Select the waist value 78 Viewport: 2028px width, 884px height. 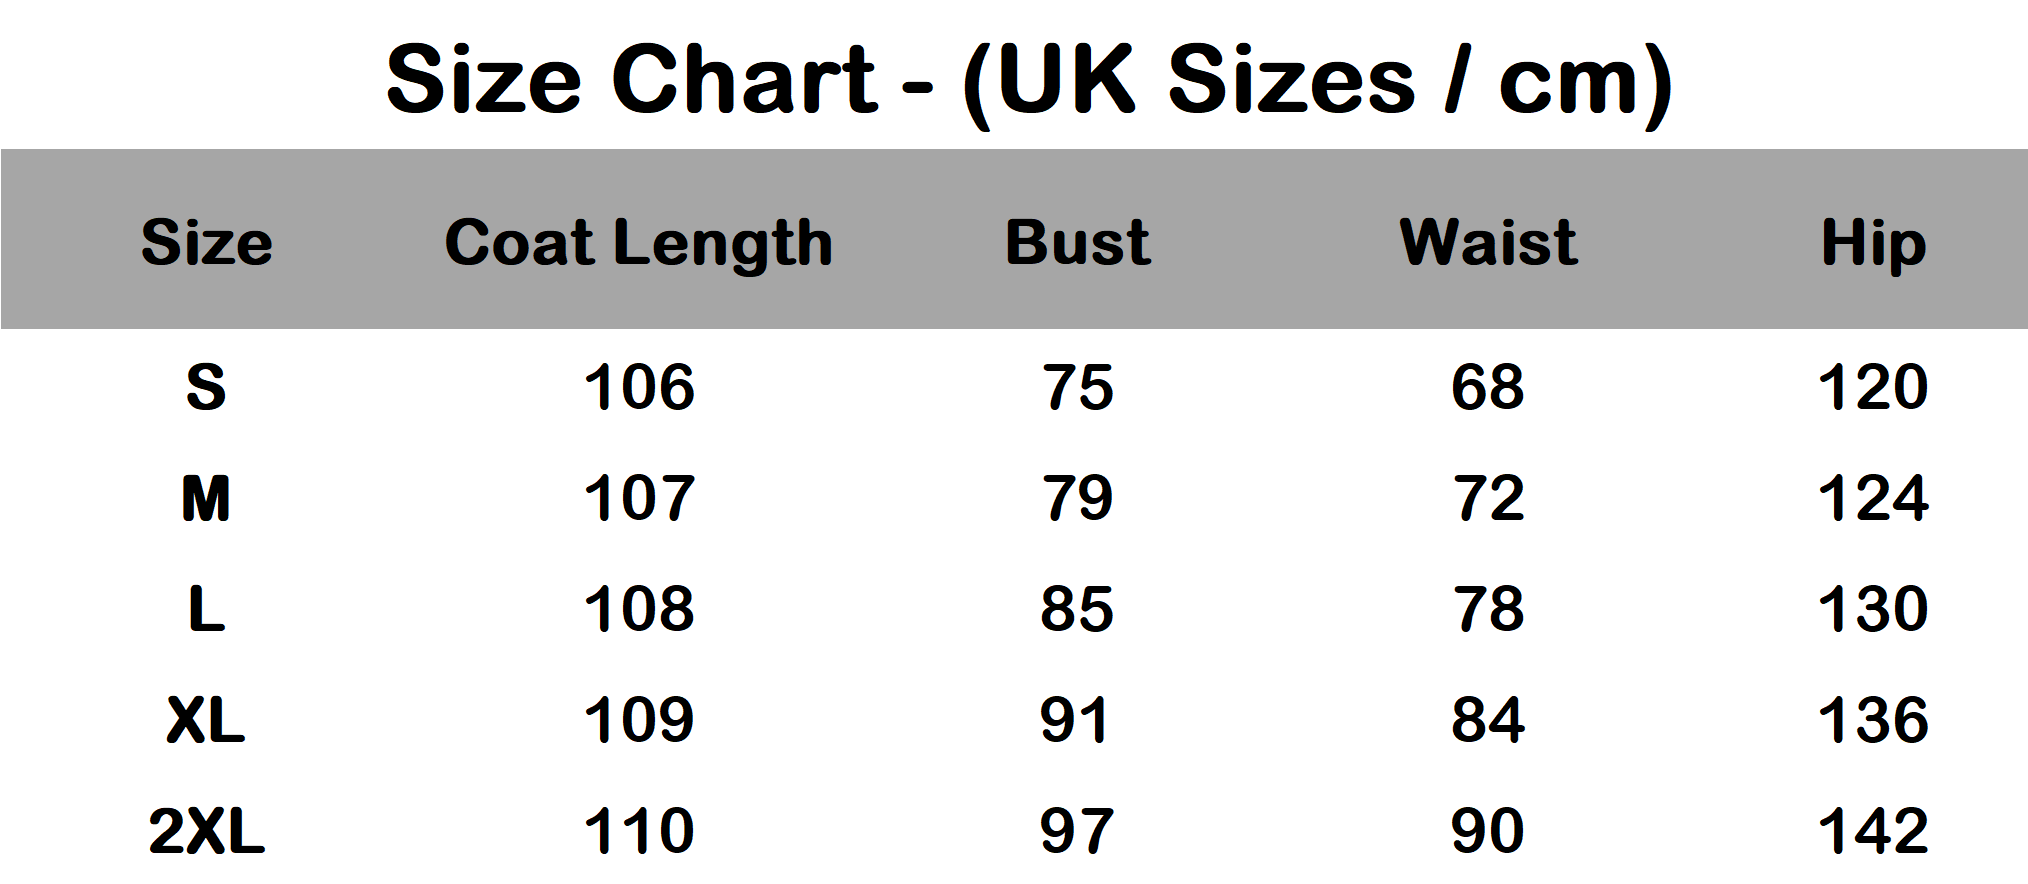click(1488, 609)
